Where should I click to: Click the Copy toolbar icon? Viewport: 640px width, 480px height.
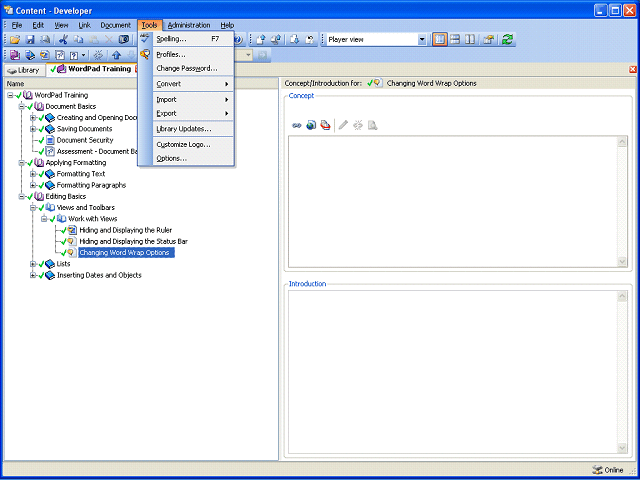pos(78,40)
